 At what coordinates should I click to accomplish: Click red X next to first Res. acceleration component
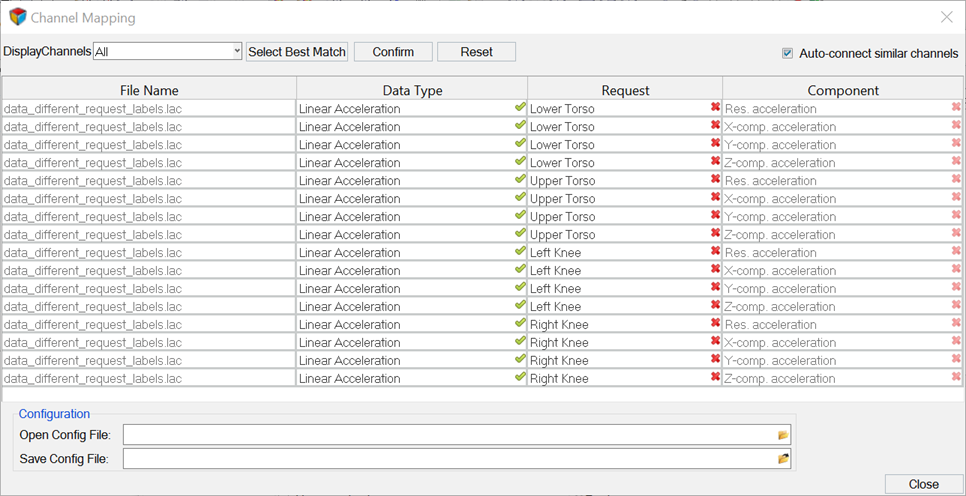(956, 107)
